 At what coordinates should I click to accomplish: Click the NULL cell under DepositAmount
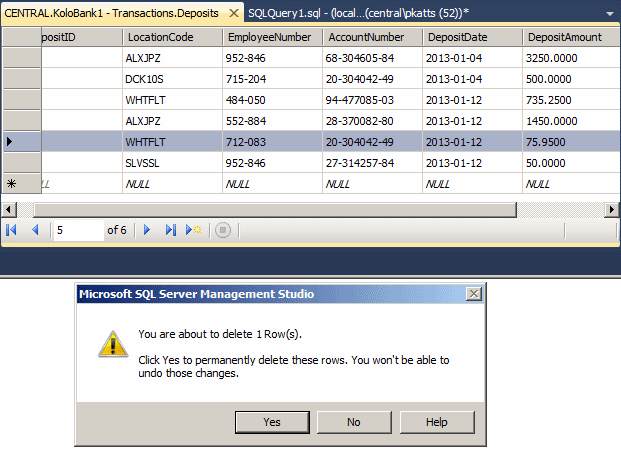click(571, 184)
